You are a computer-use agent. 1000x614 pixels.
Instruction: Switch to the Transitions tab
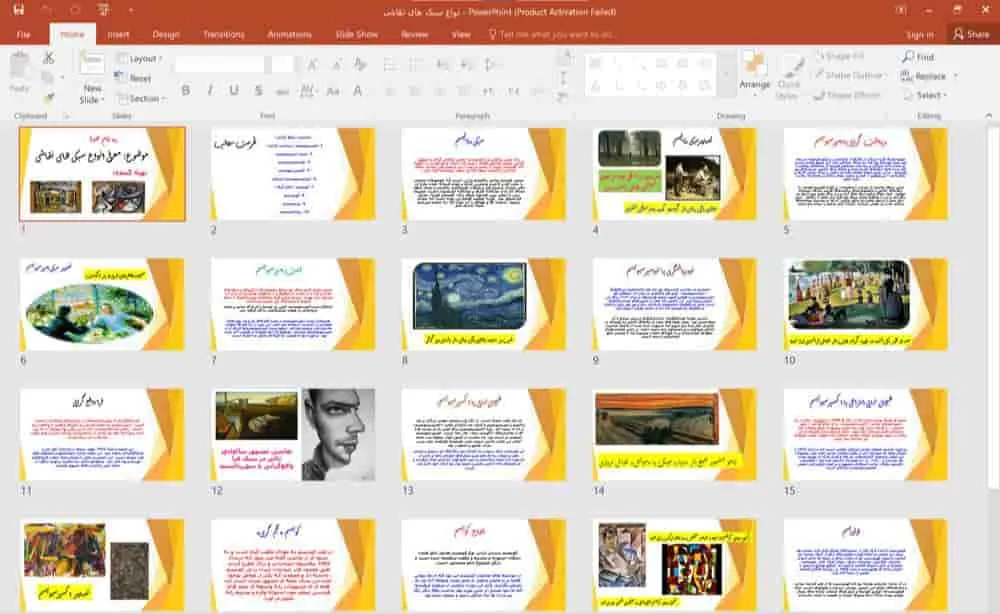pyautogui.click(x=223, y=34)
